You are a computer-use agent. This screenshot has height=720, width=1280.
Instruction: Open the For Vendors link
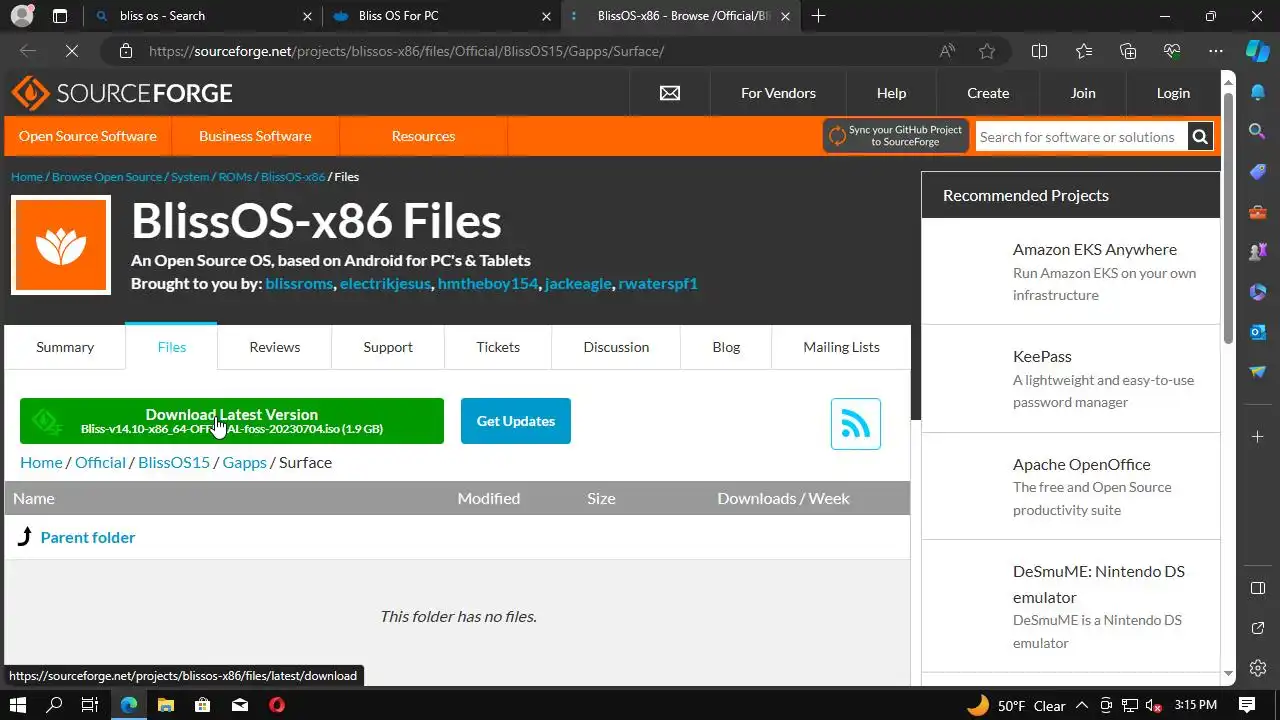point(778,93)
